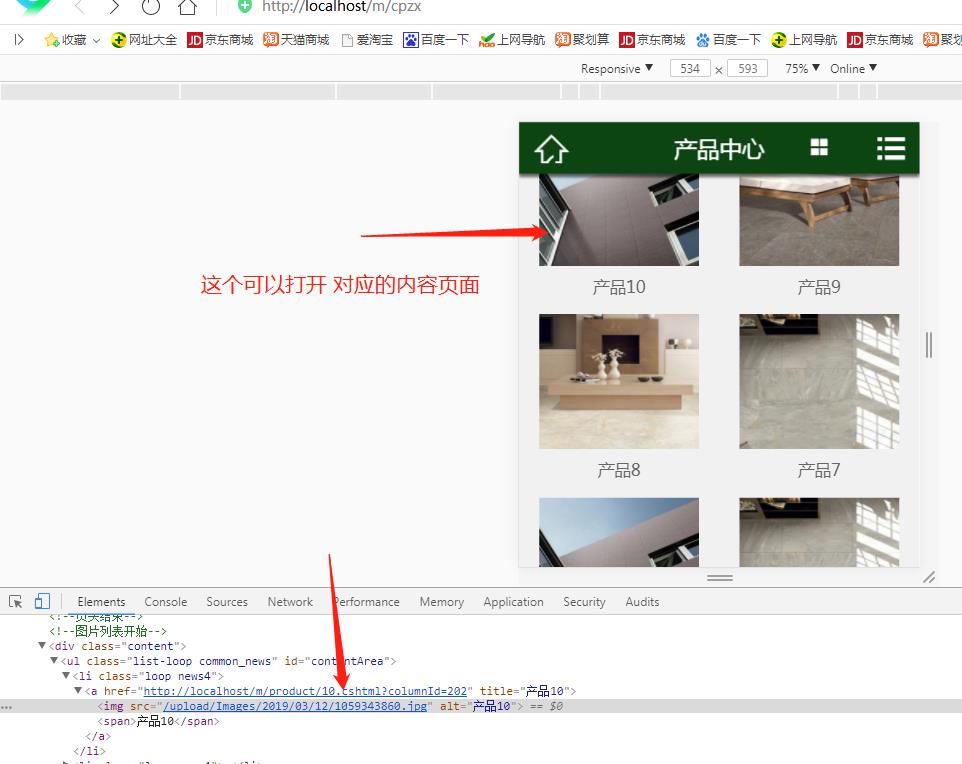Open the Online throttling dropdown

click(853, 69)
